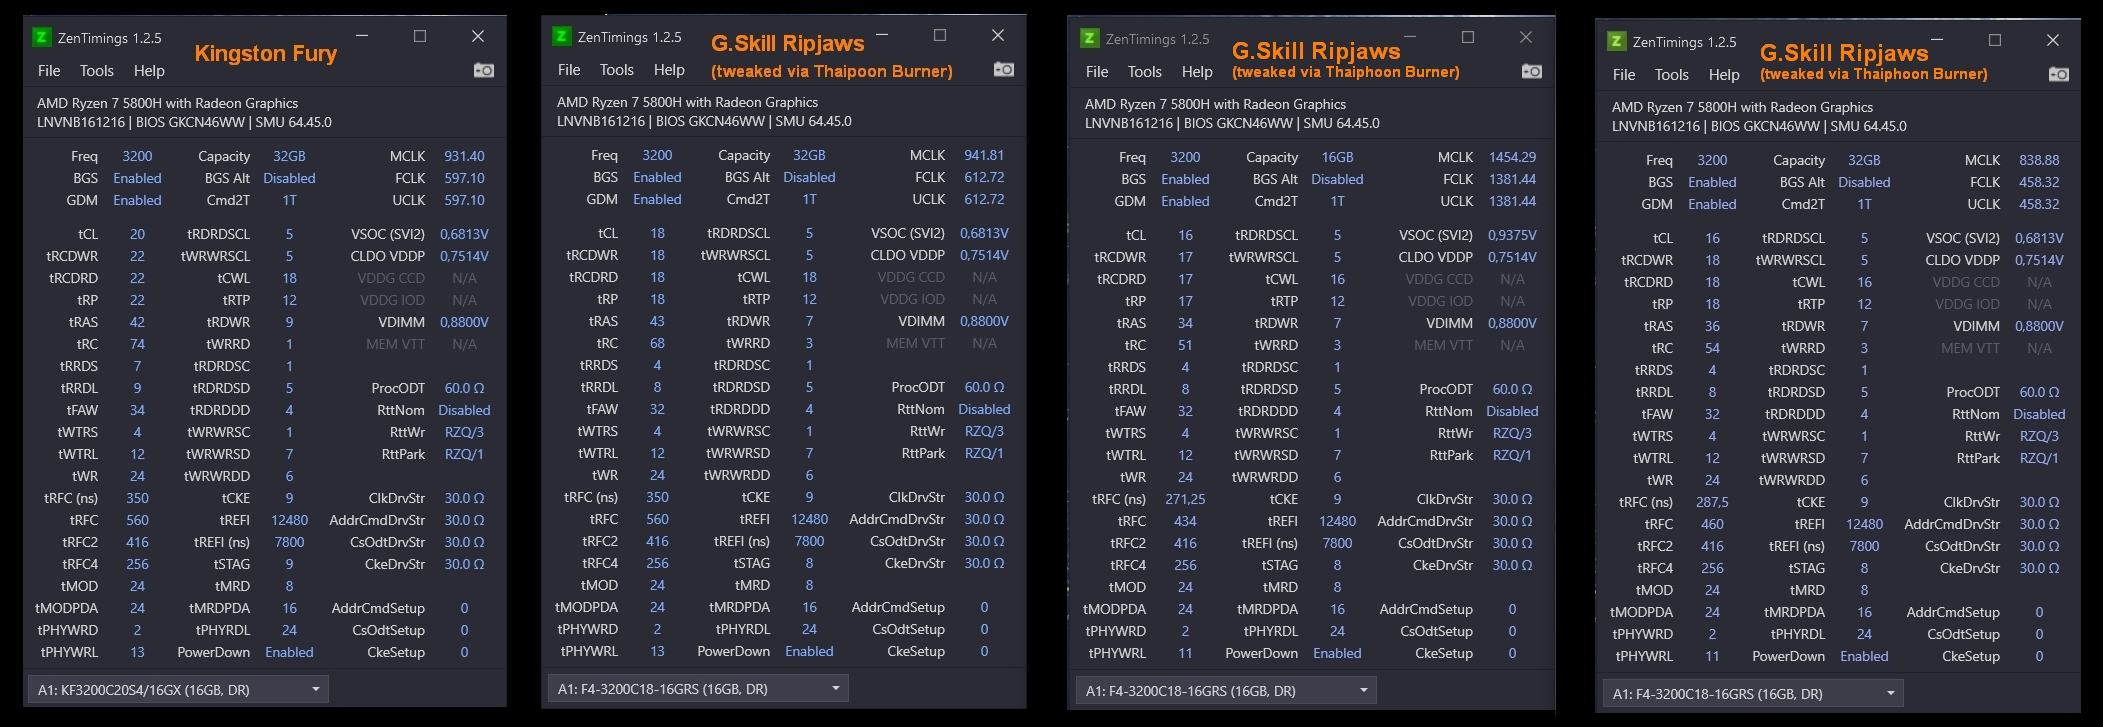Open the Tools menu in the Kingston Fury window
This screenshot has width=2103, height=727.
point(97,71)
